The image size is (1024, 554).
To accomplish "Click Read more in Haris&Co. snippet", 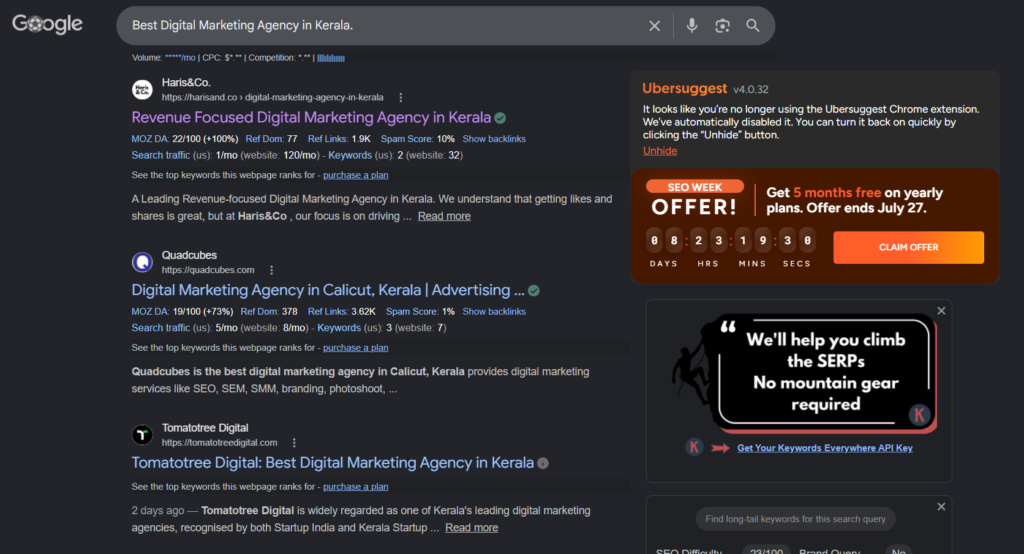I will click(x=444, y=216).
